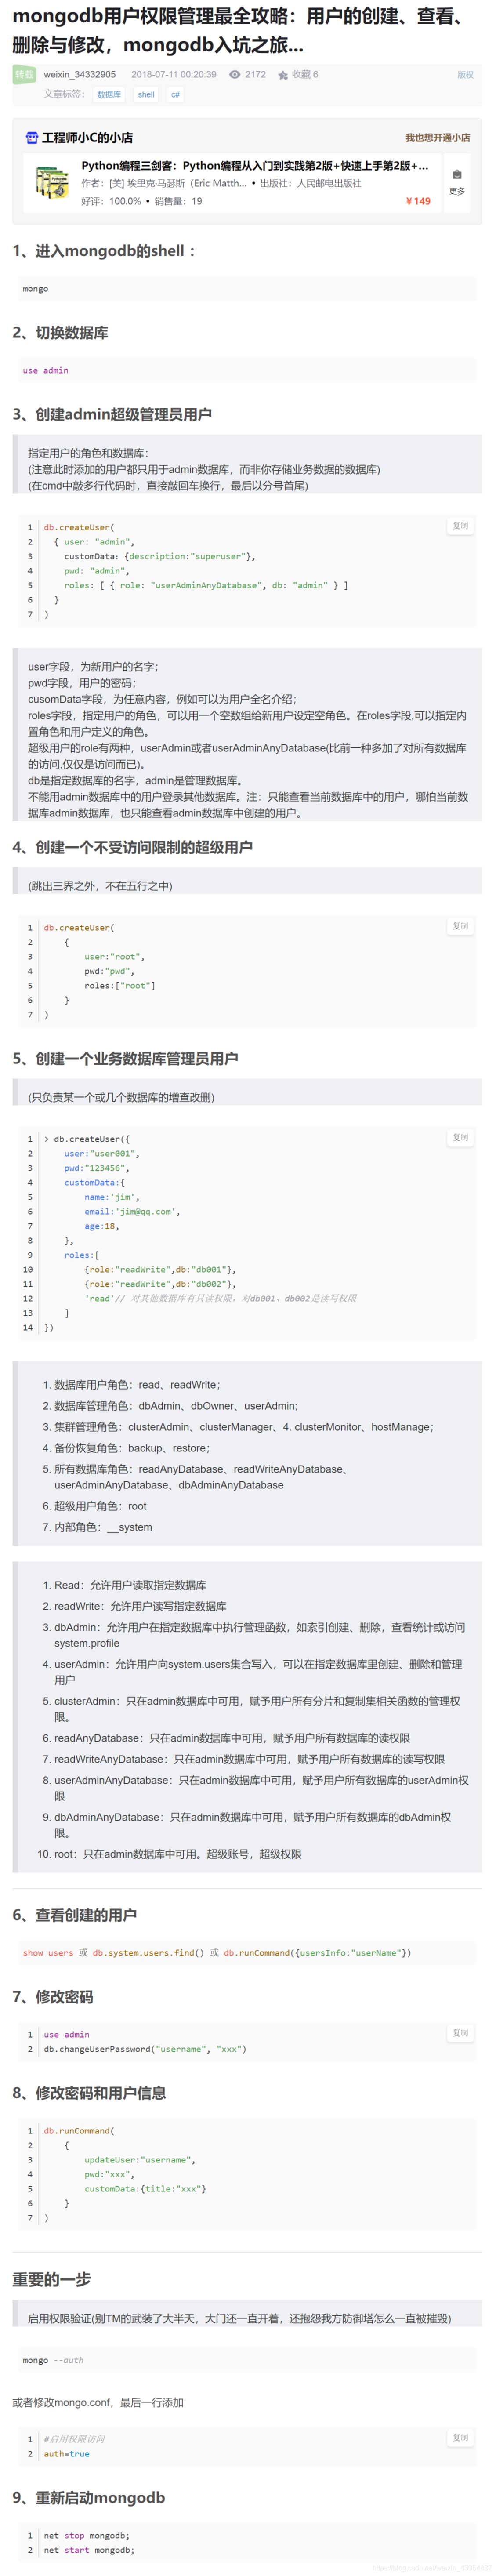This screenshot has width=496, height=2576.
Task: Click code line updateUser:"username"
Action: click(140, 2160)
